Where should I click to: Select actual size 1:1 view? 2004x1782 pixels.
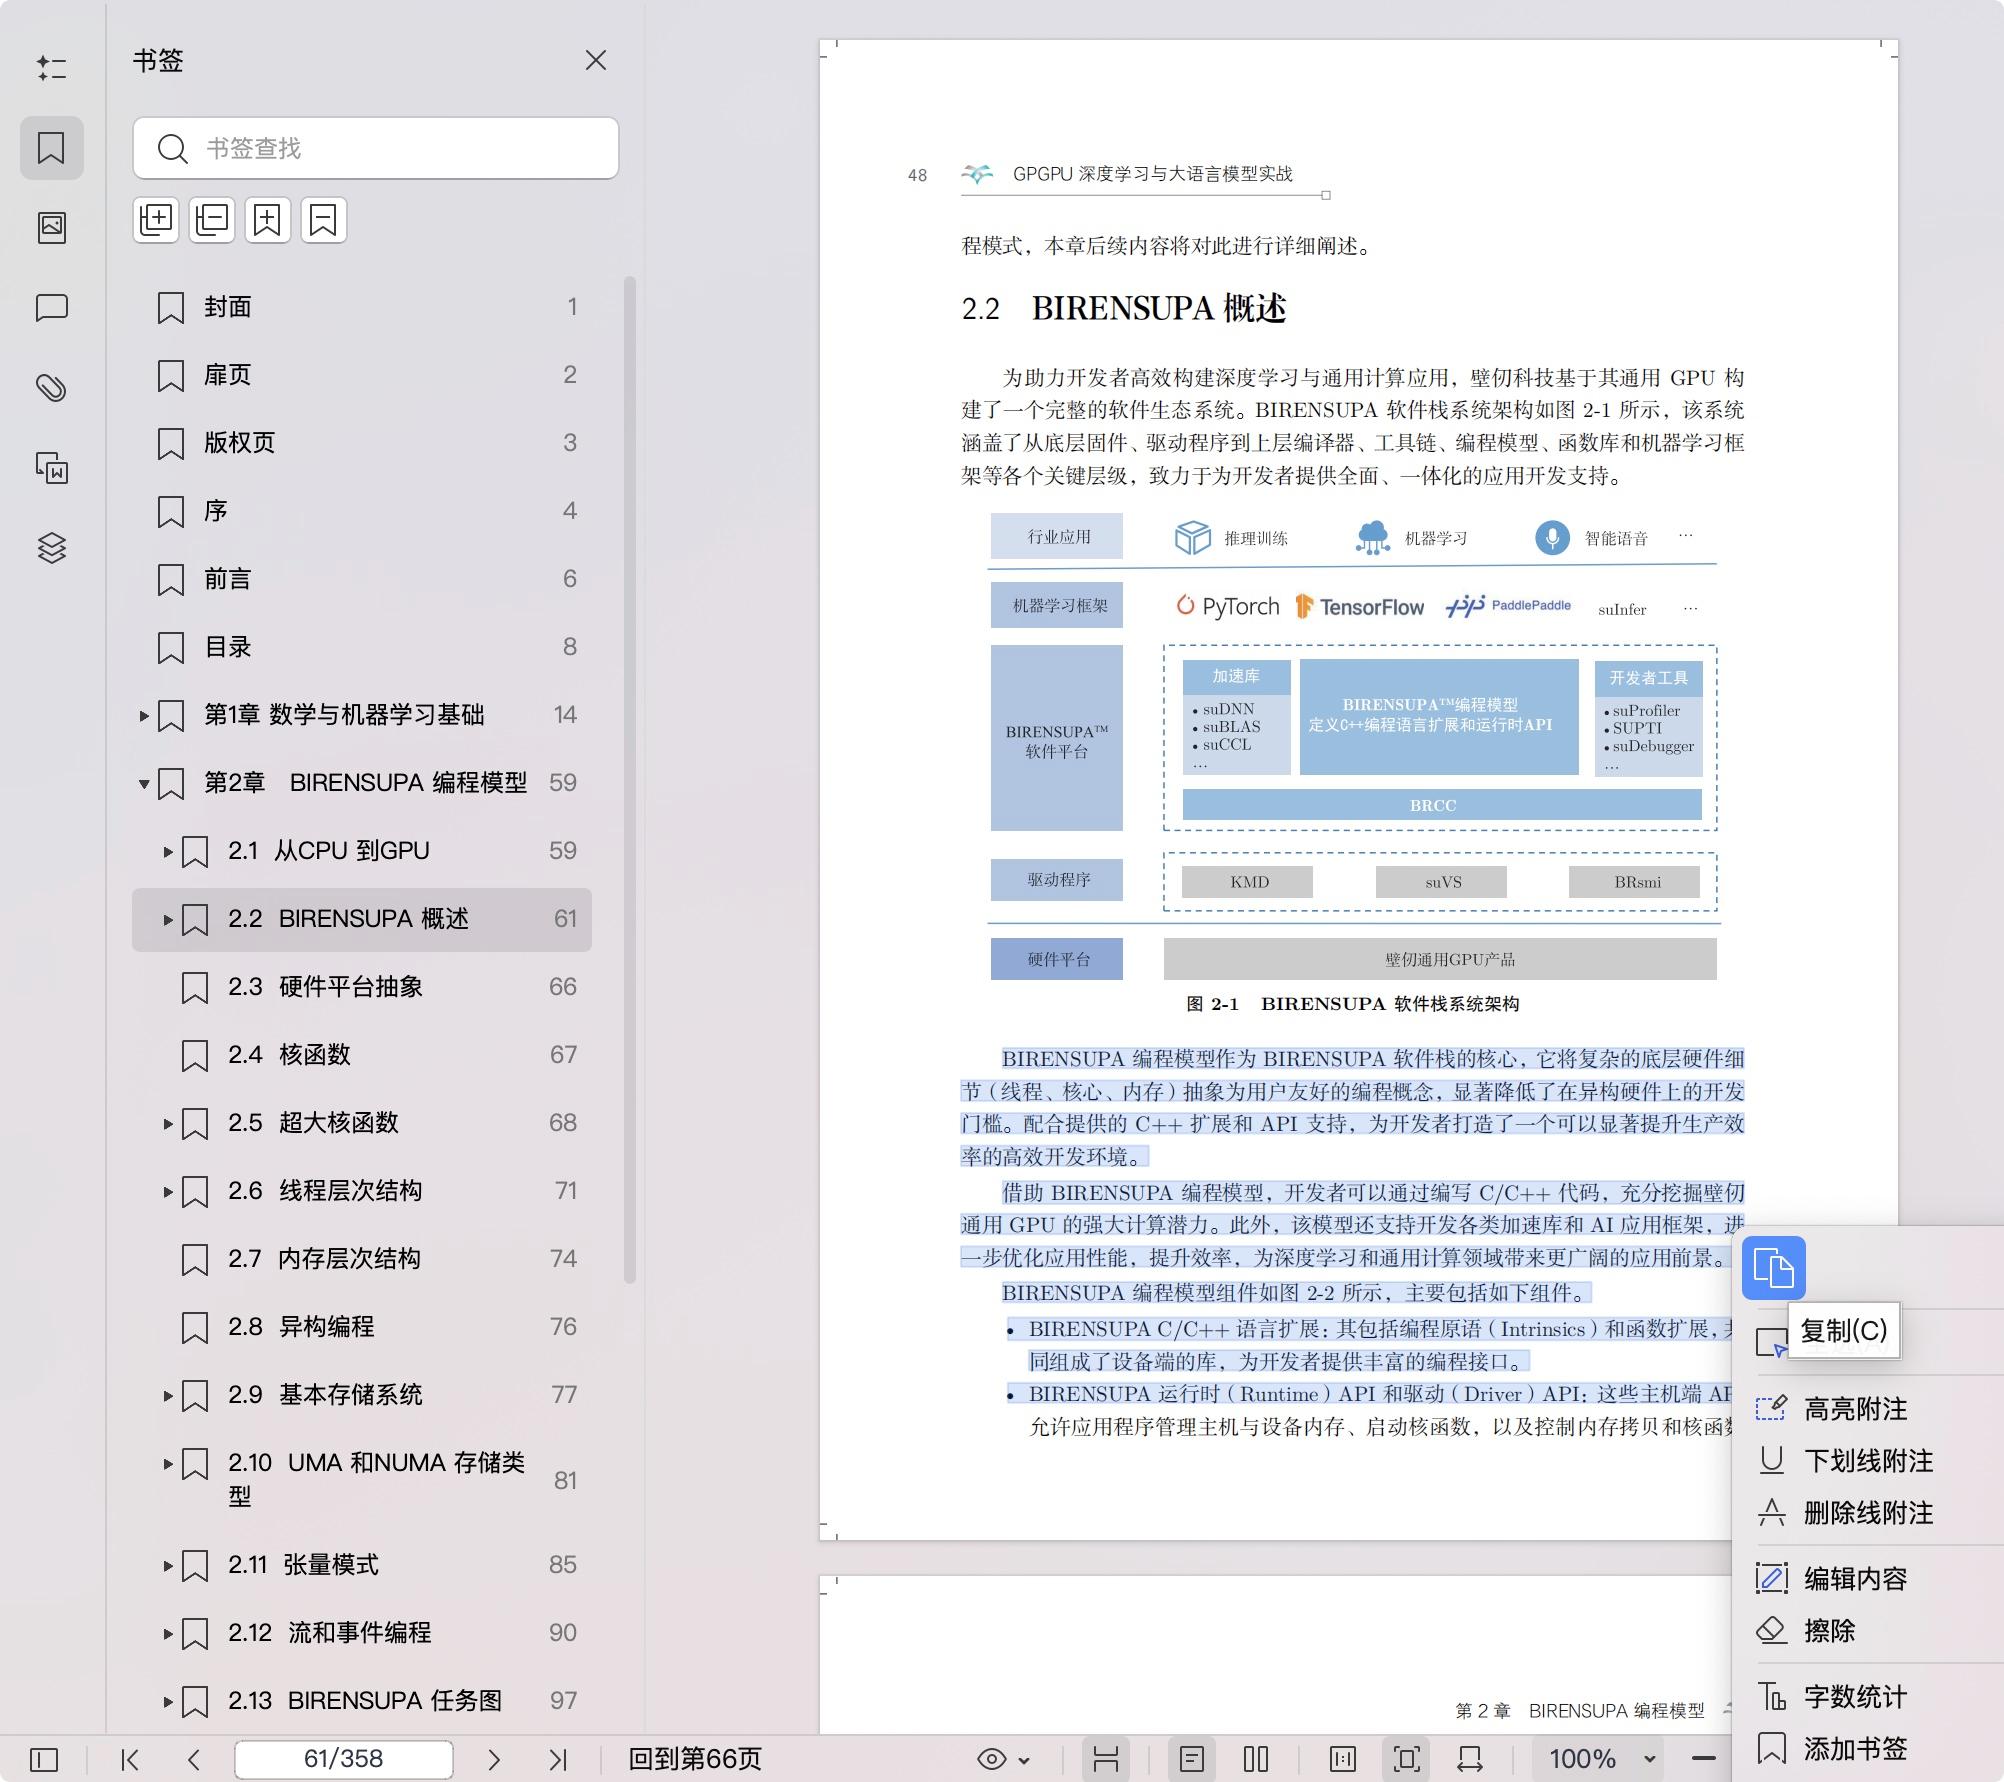[1344, 1760]
